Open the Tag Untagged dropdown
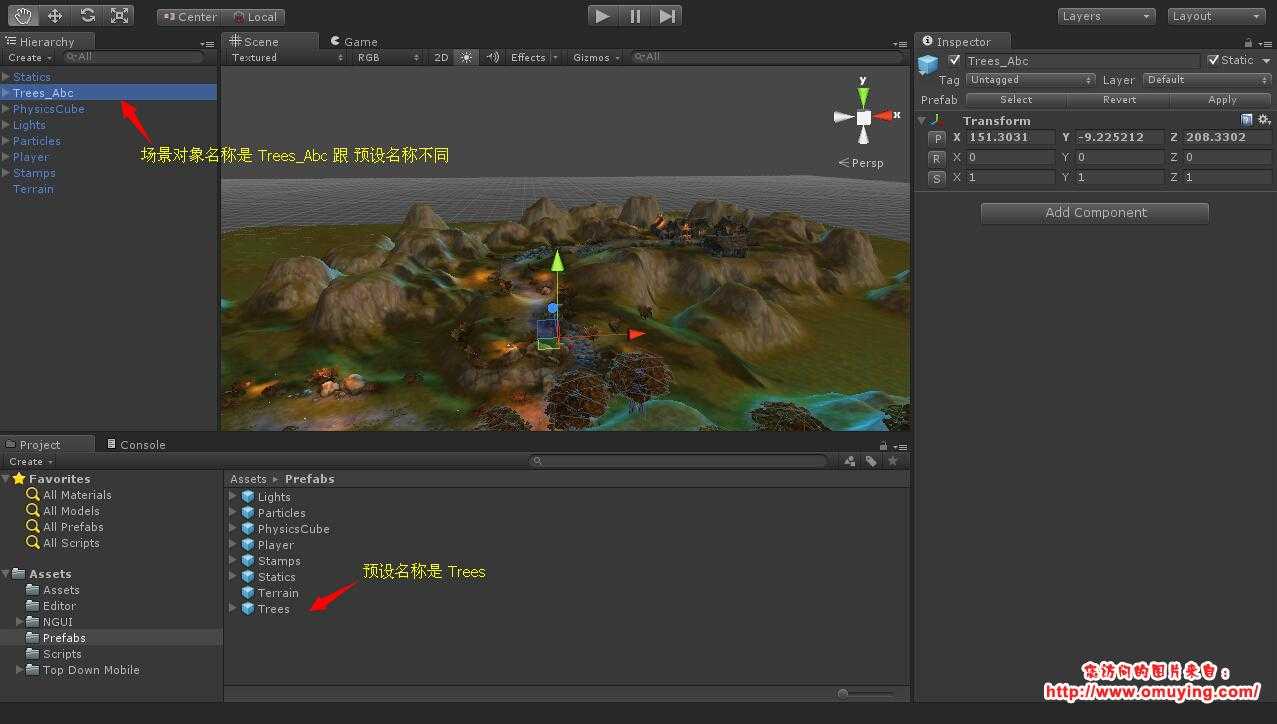The width and height of the screenshot is (1277, 724). [x=1030, y=80]
